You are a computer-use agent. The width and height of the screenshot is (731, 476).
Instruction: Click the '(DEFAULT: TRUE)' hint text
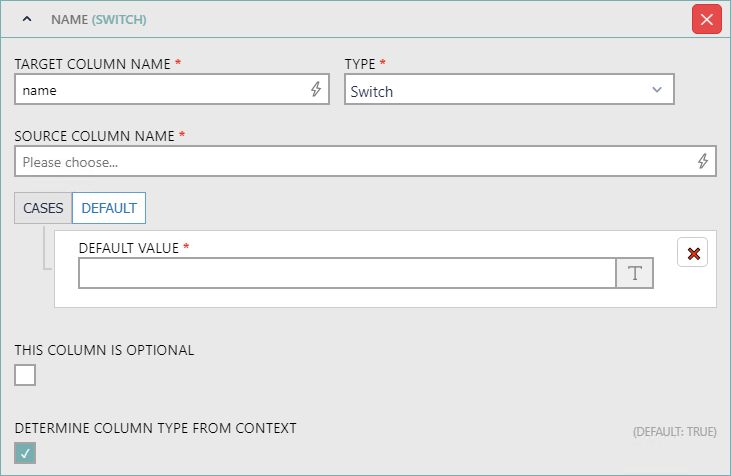pyautogui.click(x=674, y=432)
